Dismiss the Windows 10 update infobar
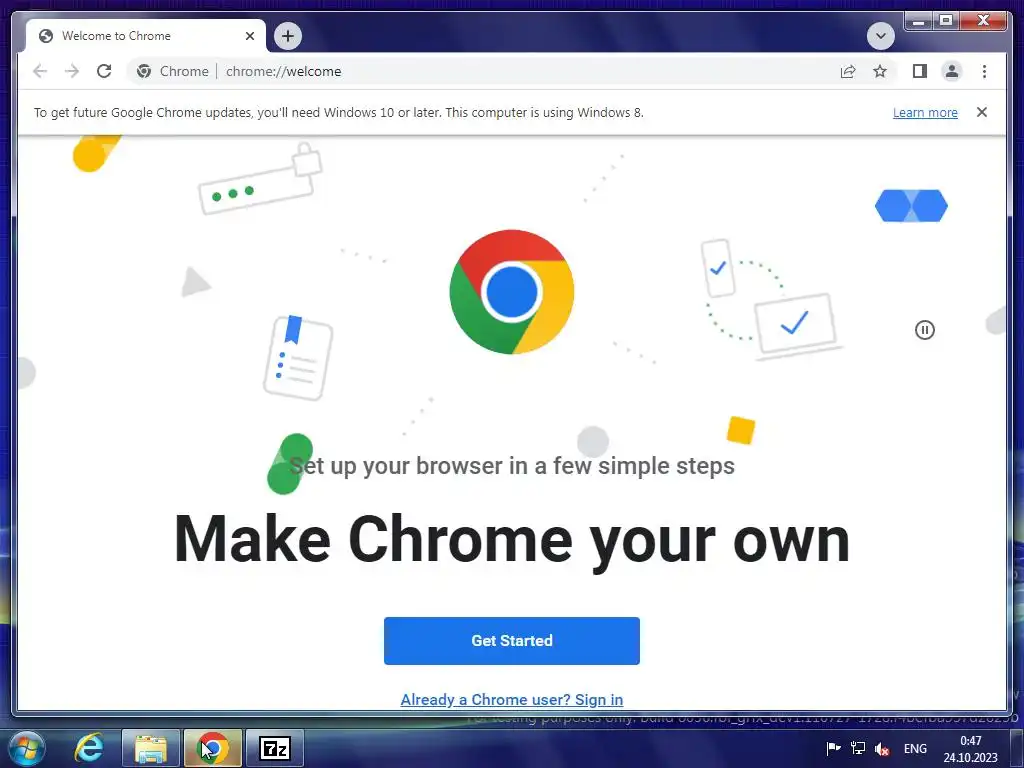 [982, 112]
